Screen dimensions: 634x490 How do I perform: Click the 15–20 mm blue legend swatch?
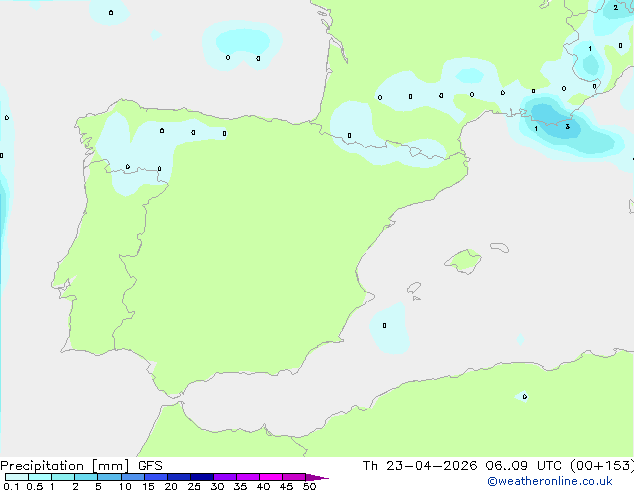[155, 477]
